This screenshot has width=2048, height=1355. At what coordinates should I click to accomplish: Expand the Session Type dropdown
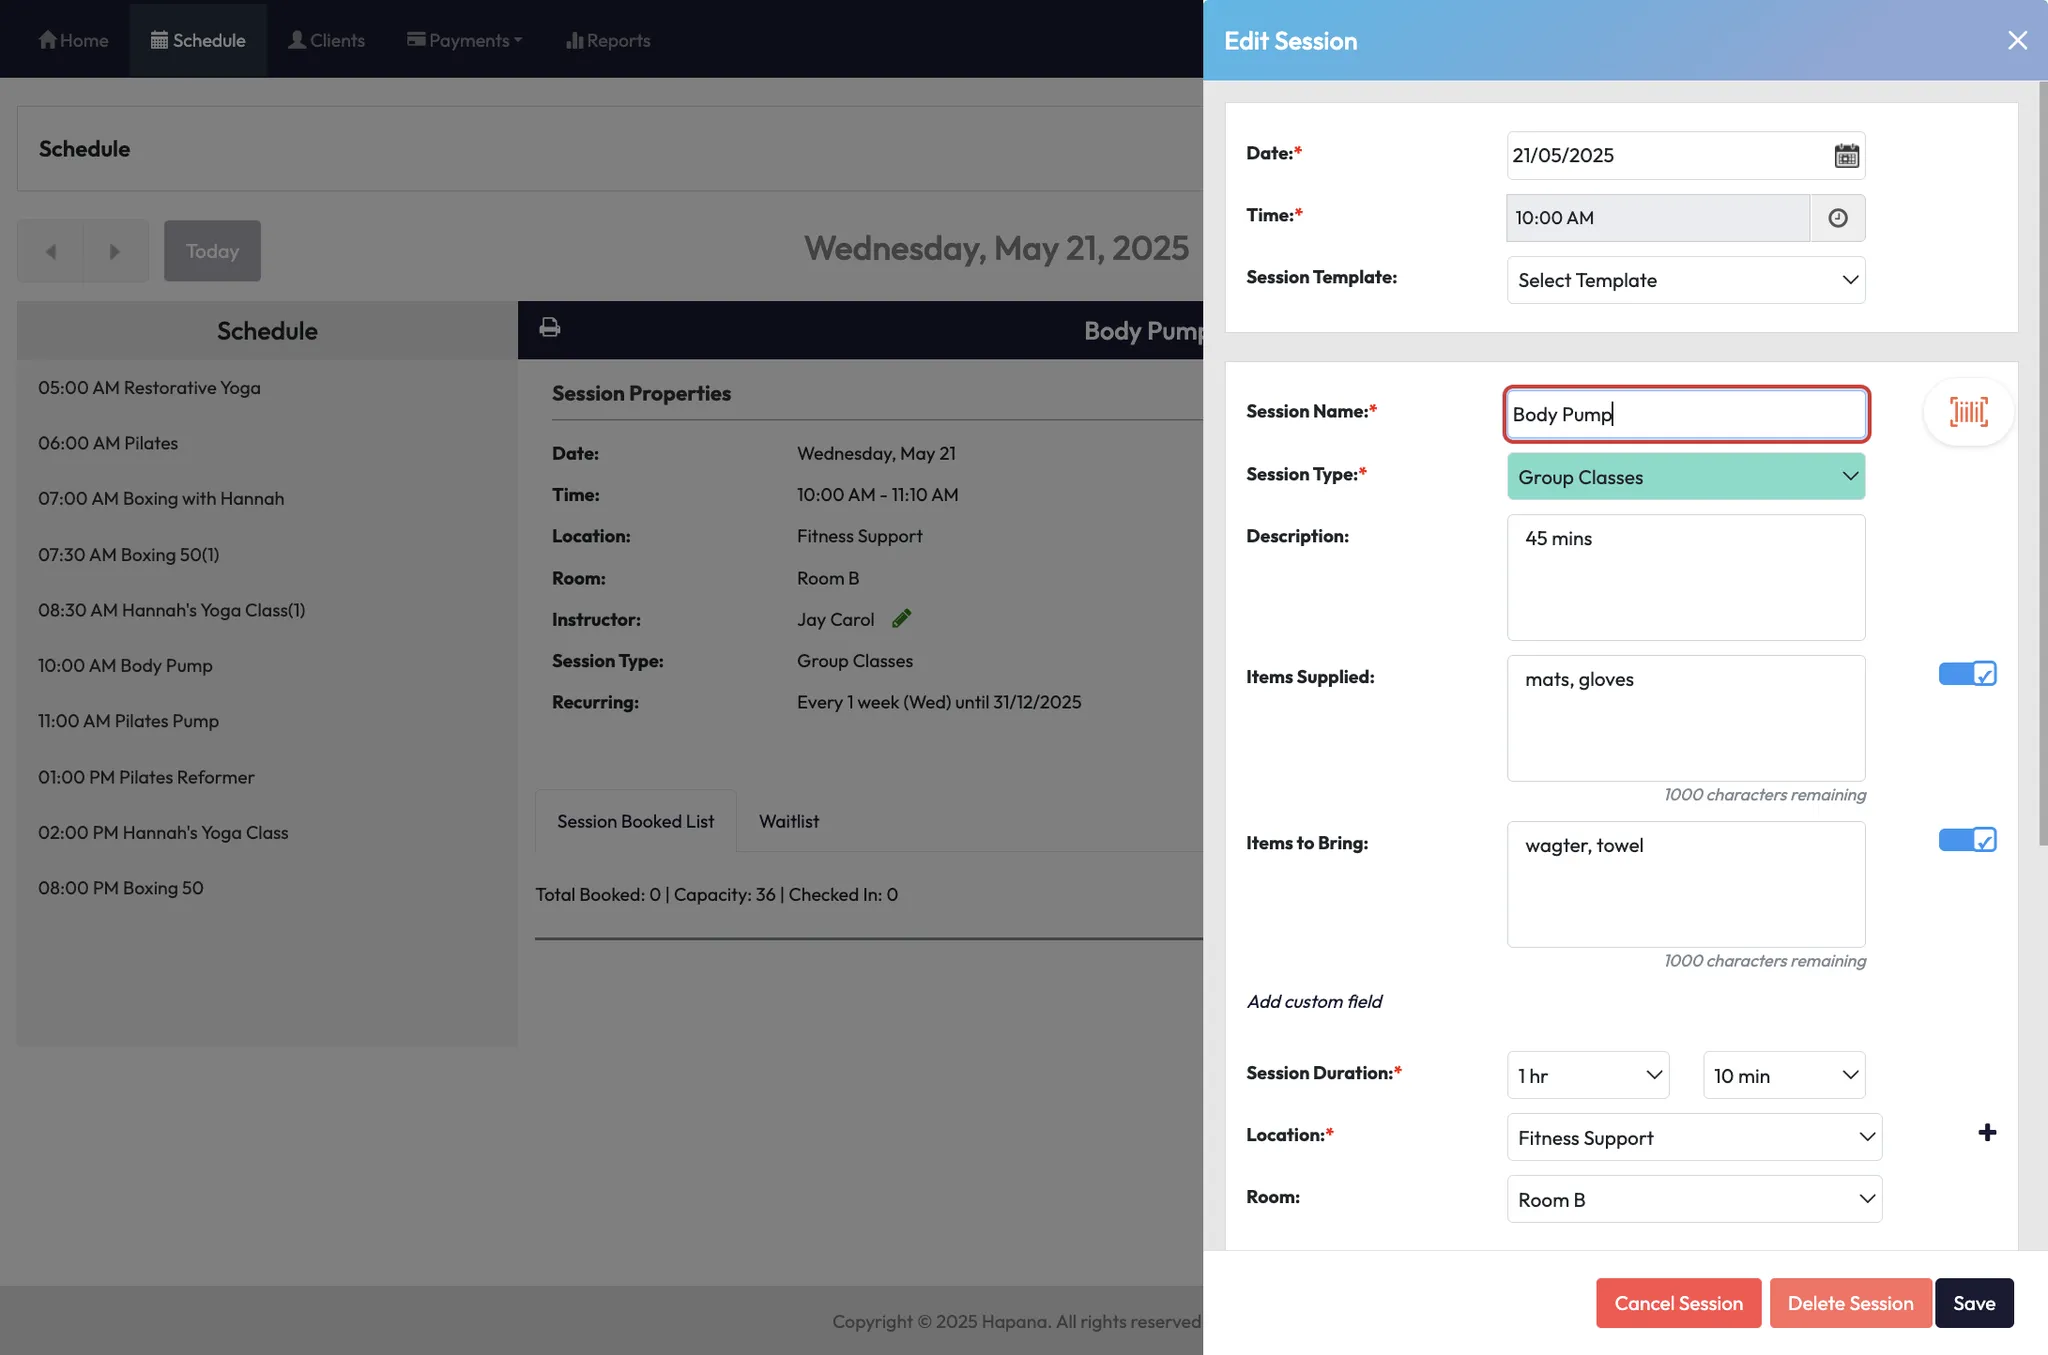pos(1685,477)
